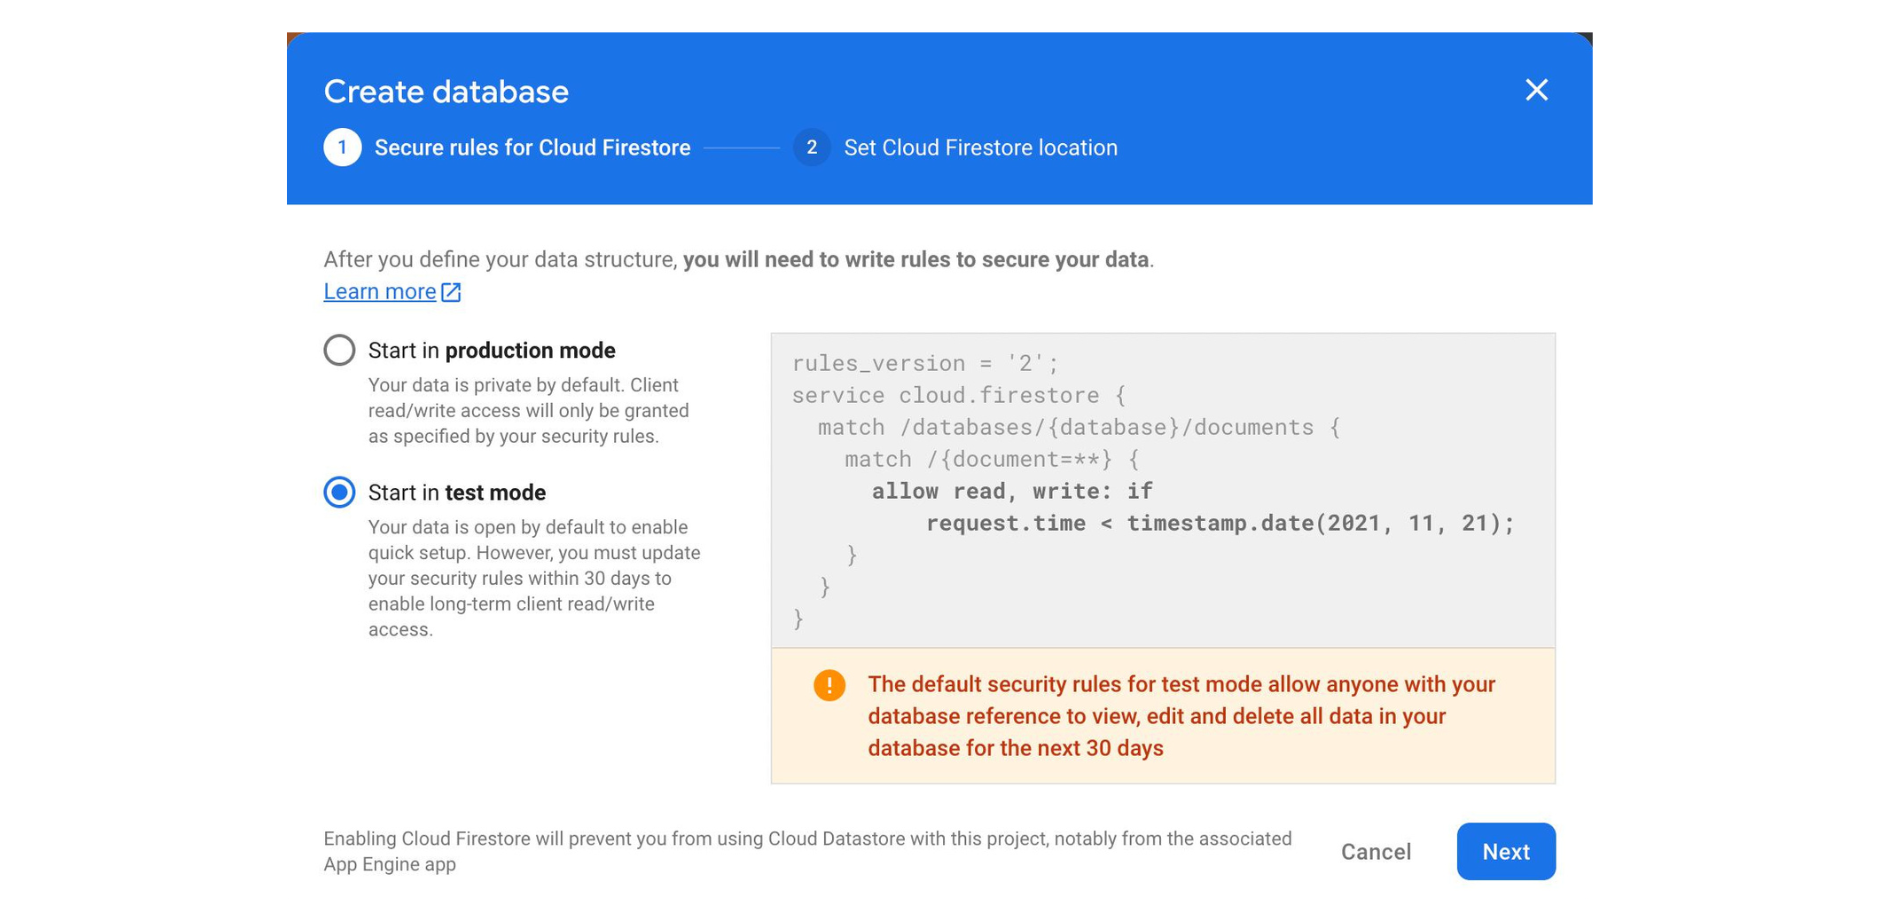Select Start in production mode radio

(x=339, y=350)
